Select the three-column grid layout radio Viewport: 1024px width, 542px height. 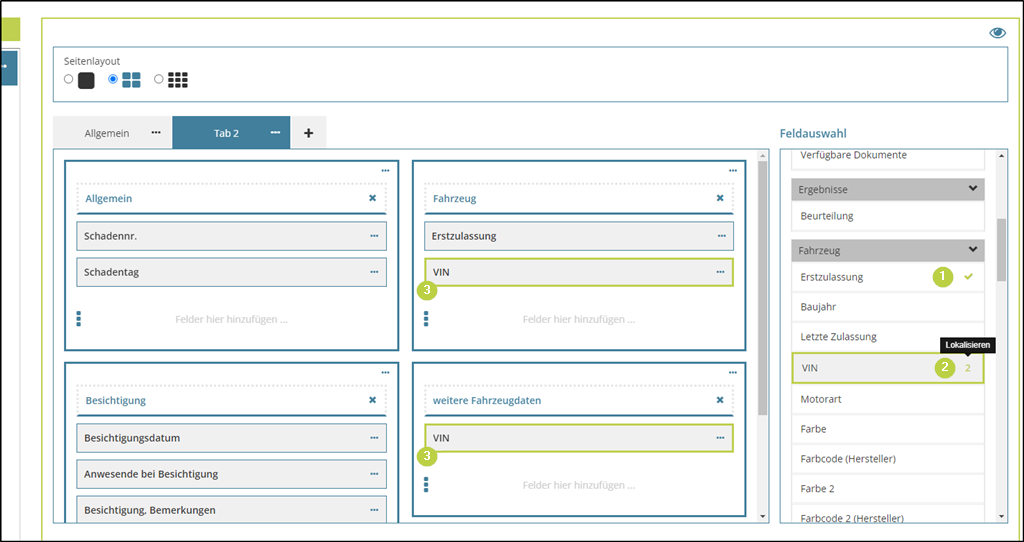tap(158, 79)
